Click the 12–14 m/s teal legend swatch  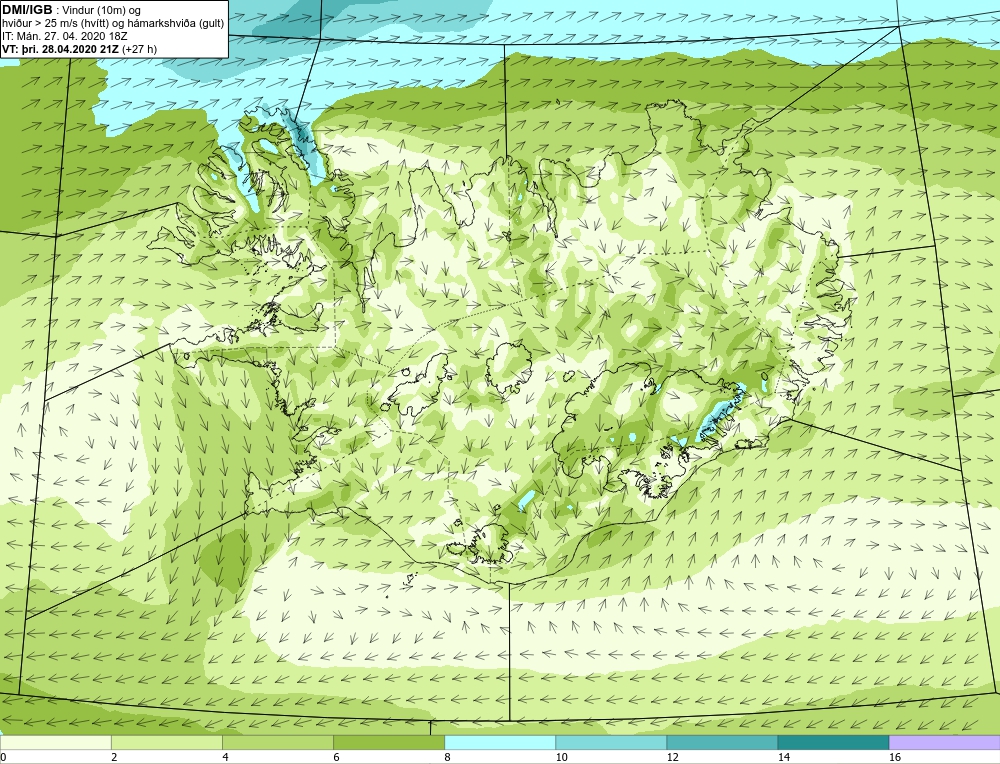(721, 743)
